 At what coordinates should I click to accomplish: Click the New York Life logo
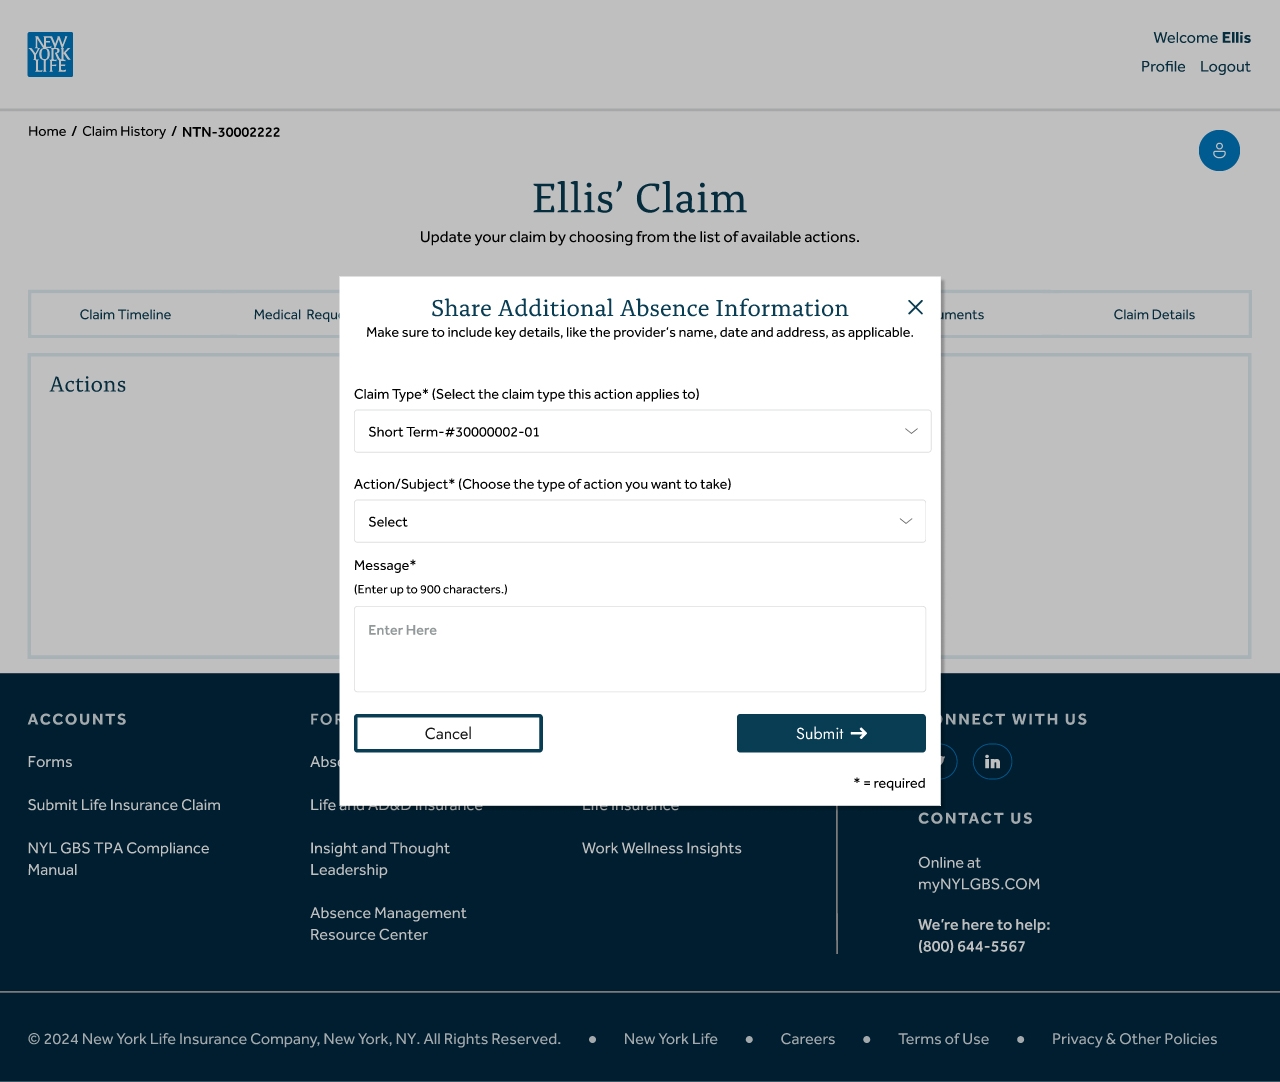coord(49,54)
